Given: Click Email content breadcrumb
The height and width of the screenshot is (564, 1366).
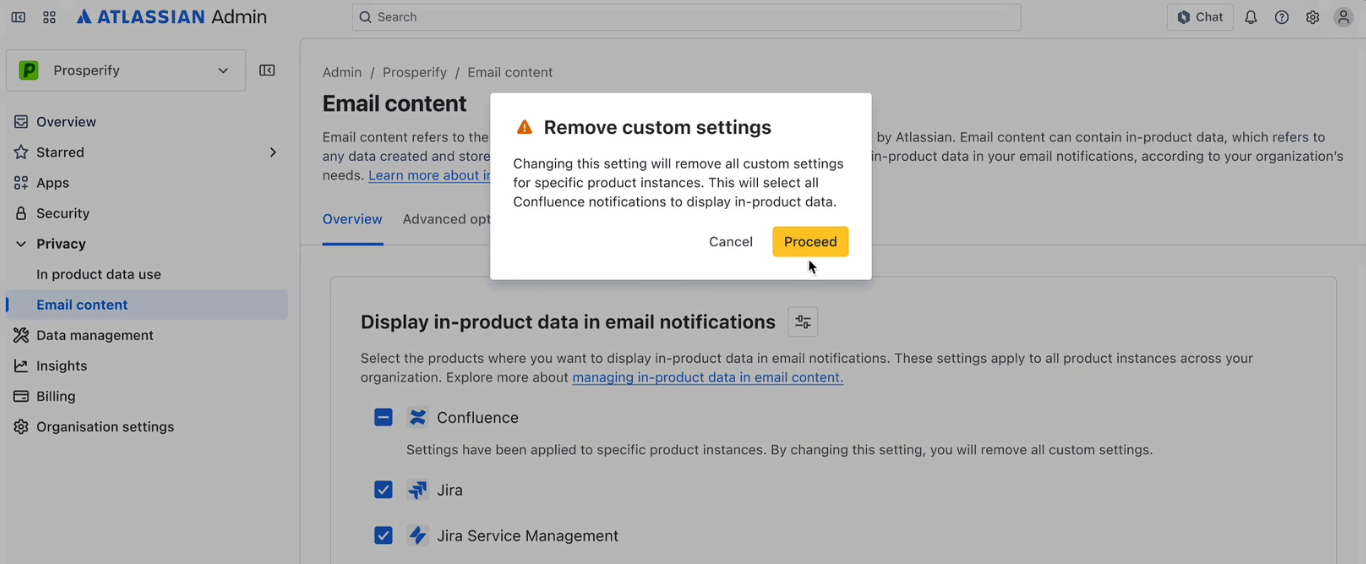Looking at the screenshot, I should pyautogui.click(x=510, y=72).
